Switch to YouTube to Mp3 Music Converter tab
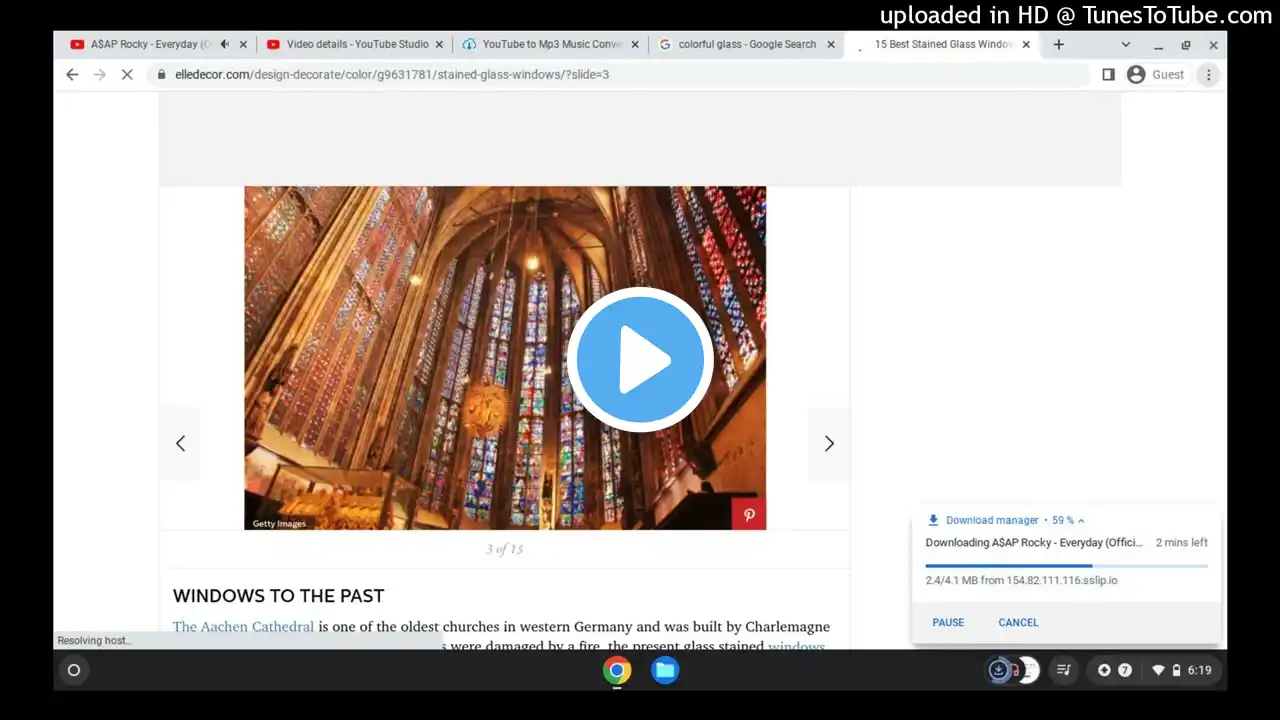The width and height of the screenshot is (1280, 720). click(552, 44)
